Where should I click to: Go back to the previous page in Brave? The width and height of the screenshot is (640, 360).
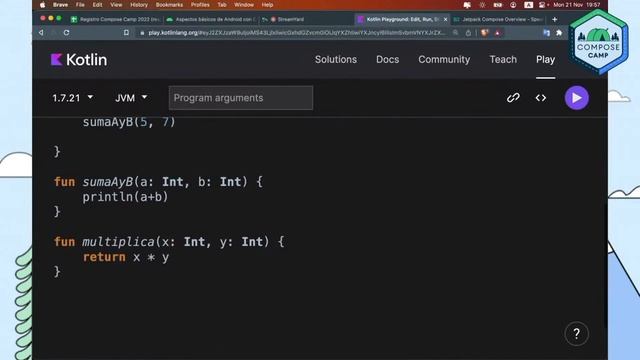coord(41,33)
